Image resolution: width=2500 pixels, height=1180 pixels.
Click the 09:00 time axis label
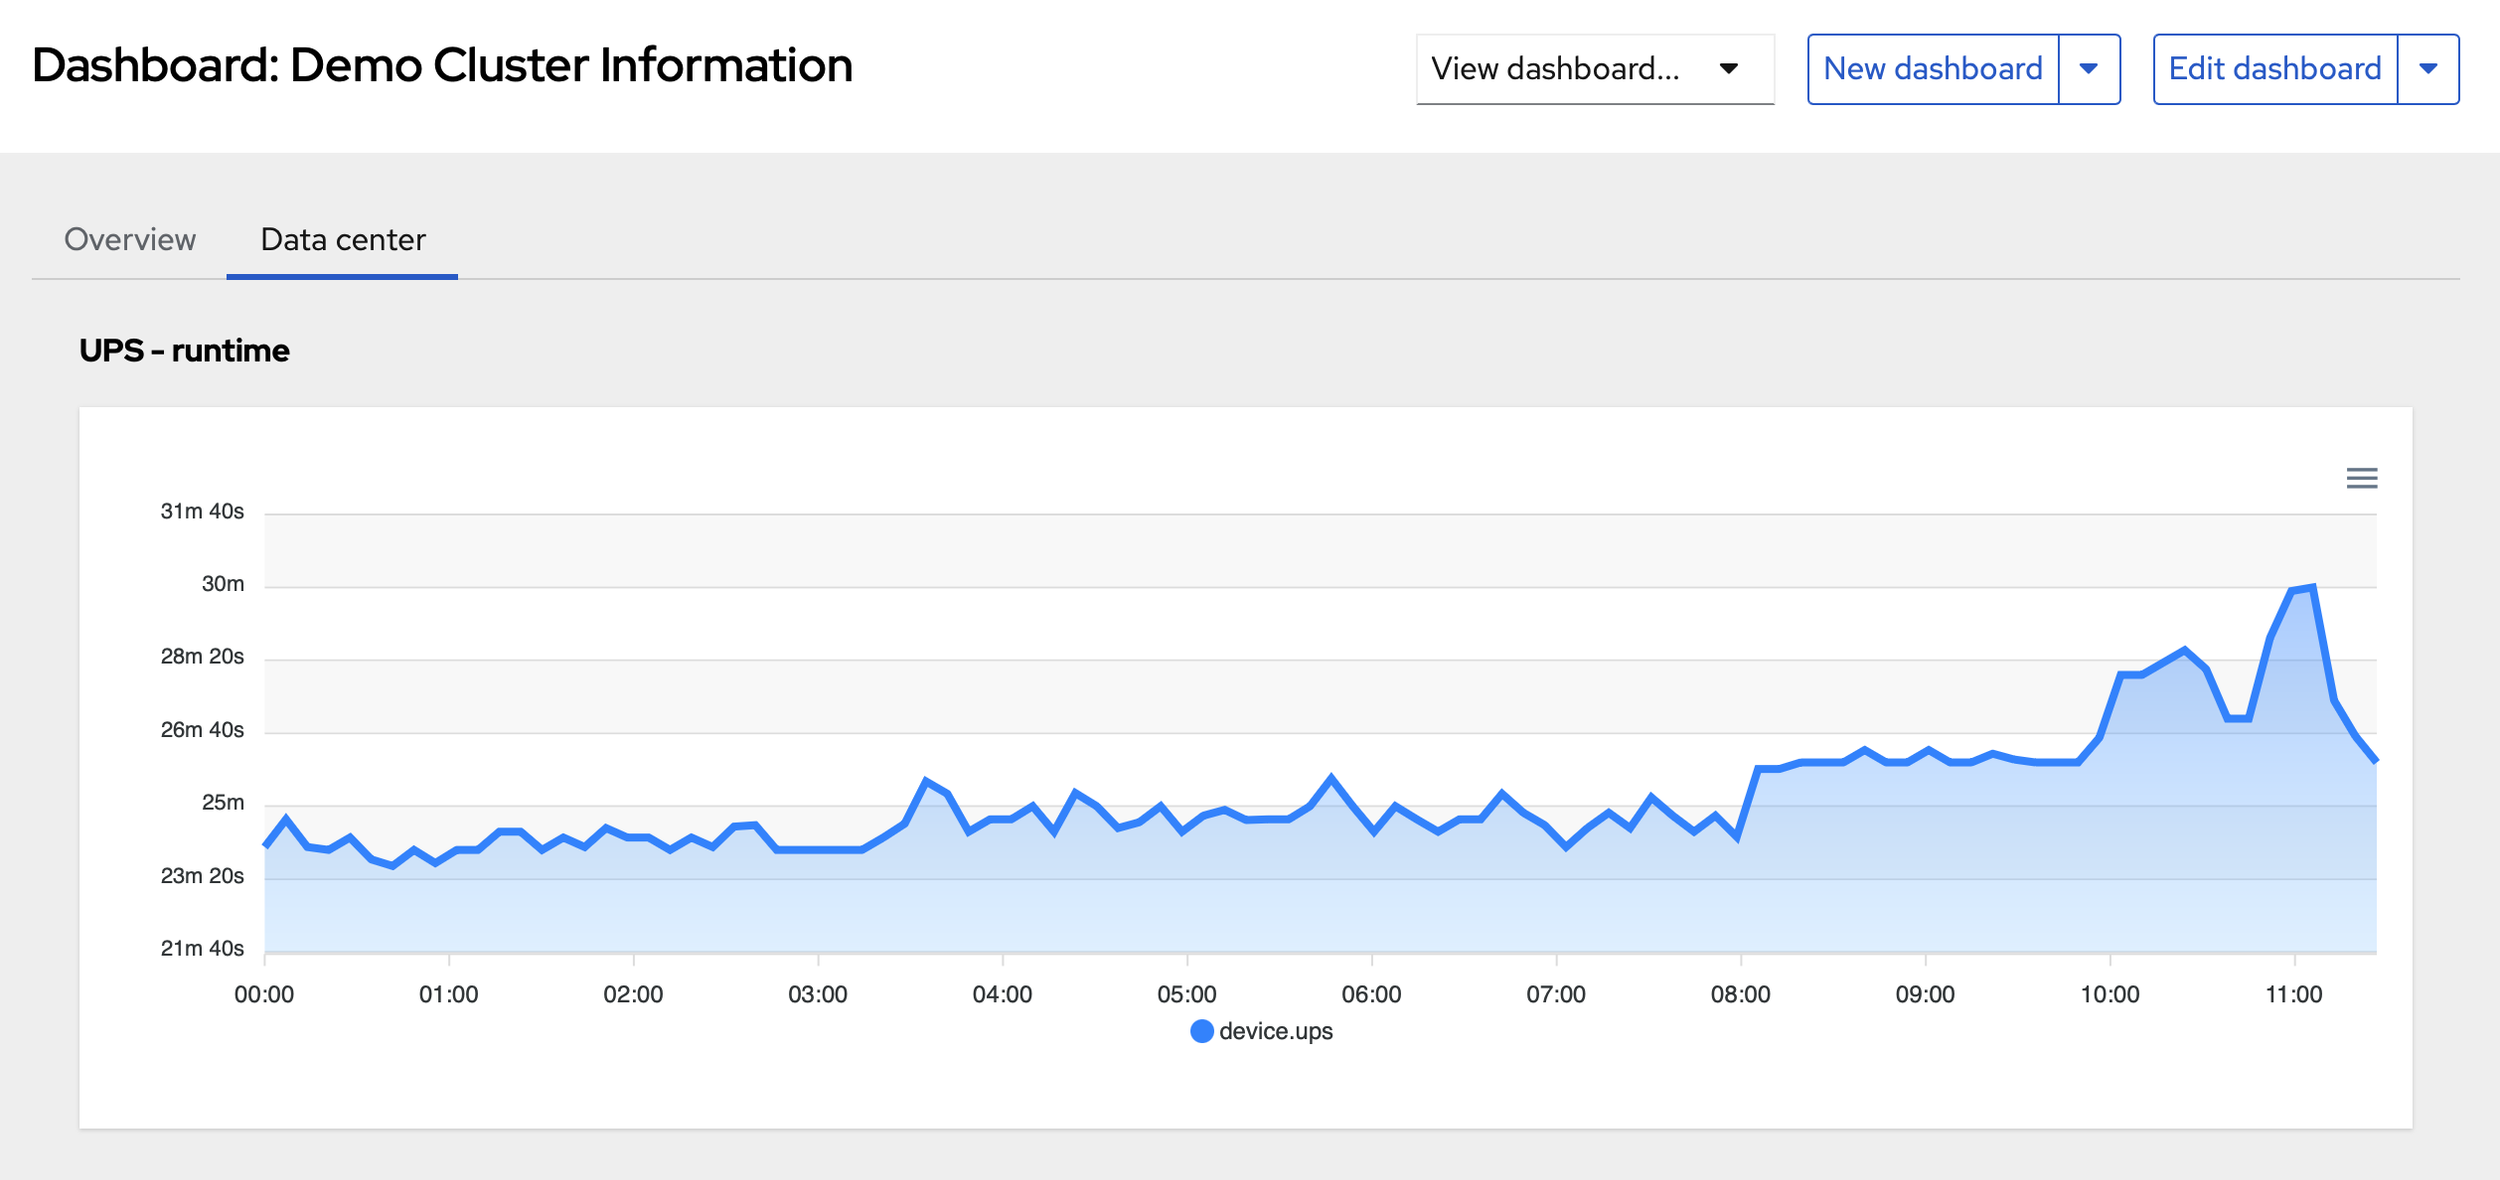(x=1925, y=995)
